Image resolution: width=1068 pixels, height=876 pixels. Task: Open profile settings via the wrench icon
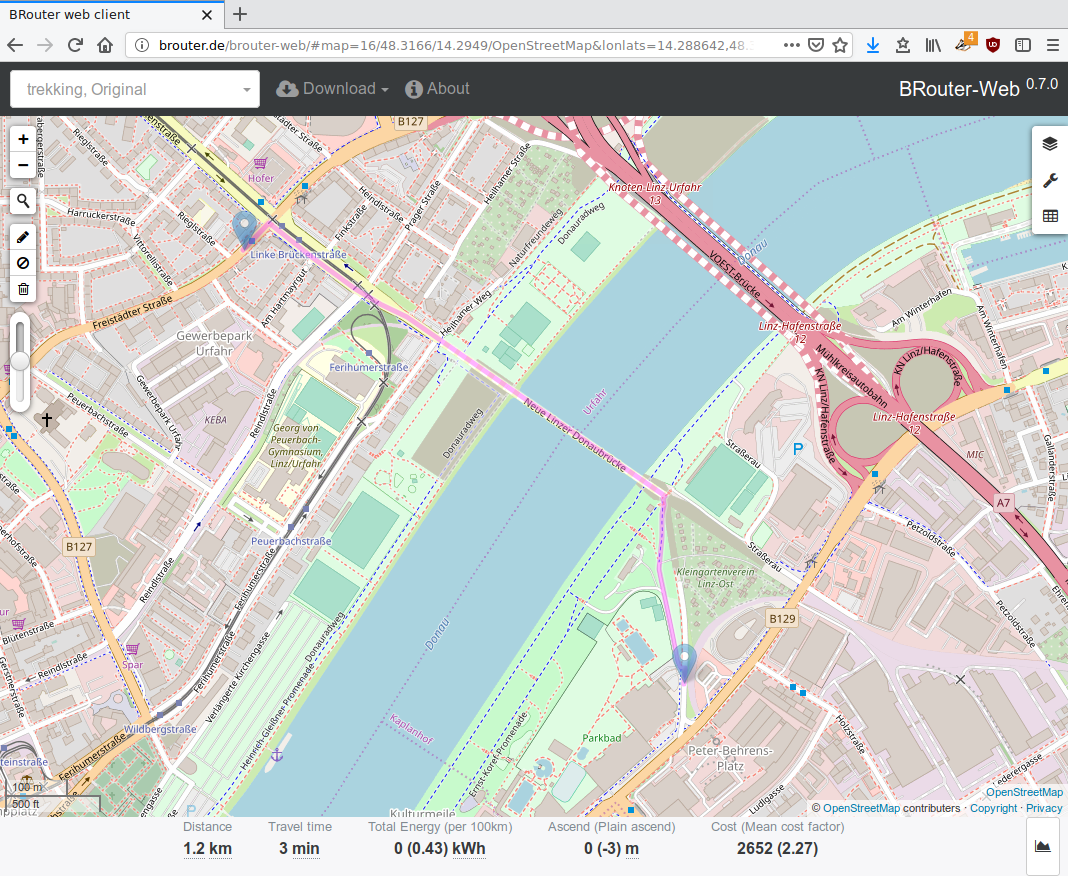pos(1049,181)
